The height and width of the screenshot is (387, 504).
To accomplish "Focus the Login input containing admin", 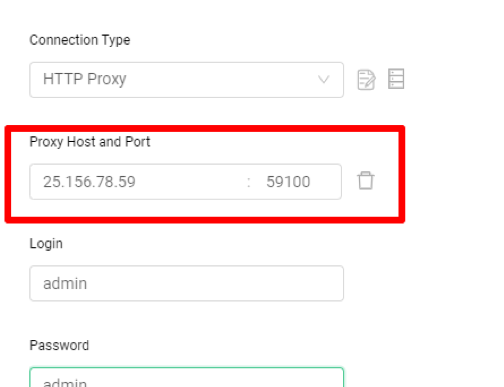I will (x=186, y=283).
